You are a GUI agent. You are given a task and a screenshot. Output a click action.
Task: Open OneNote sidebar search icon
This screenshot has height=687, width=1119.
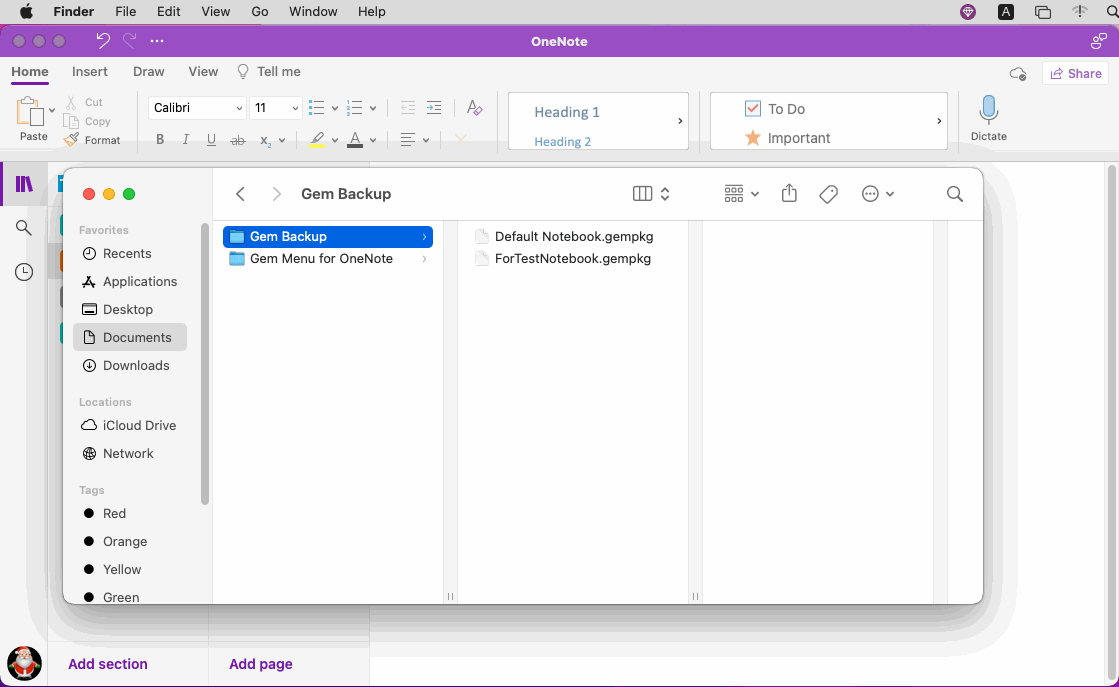(24, 228)
